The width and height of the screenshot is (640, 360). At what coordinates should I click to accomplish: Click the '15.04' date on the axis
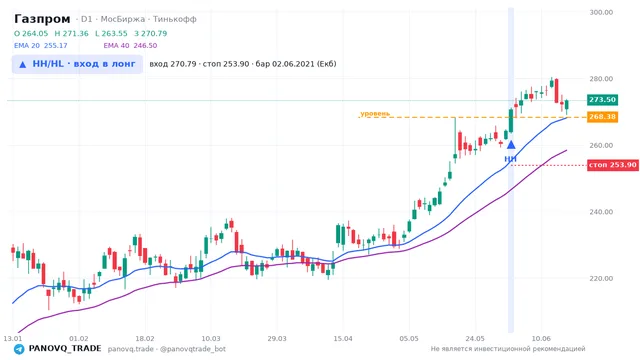click(x=343, y=339)
